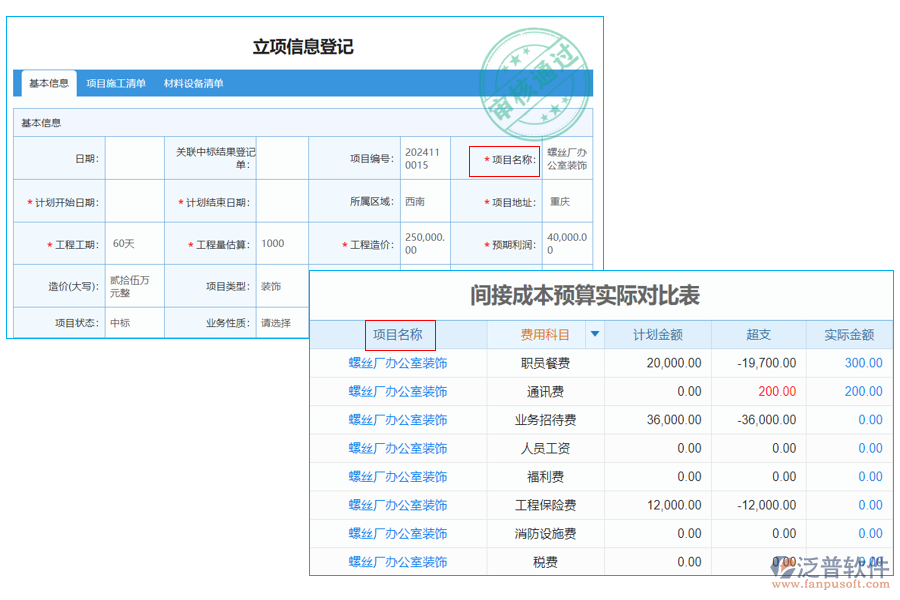Click the 预期利润 value 40,000.00
The width and height of the screenshot is (900, 600).
coord(568,243)
